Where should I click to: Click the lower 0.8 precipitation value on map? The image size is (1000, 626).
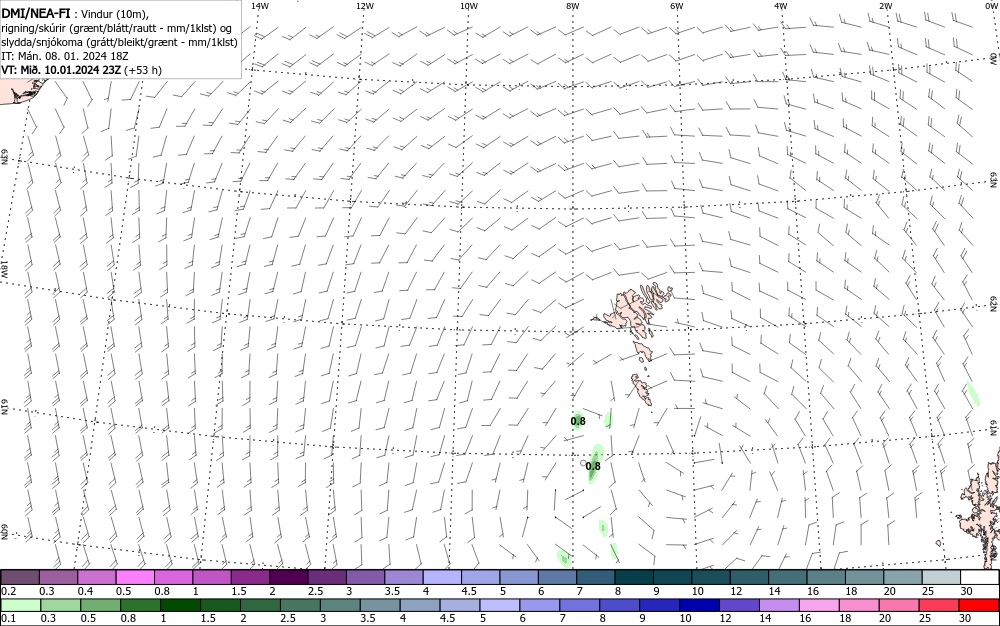pyautogui.click(x=593, y=466)
